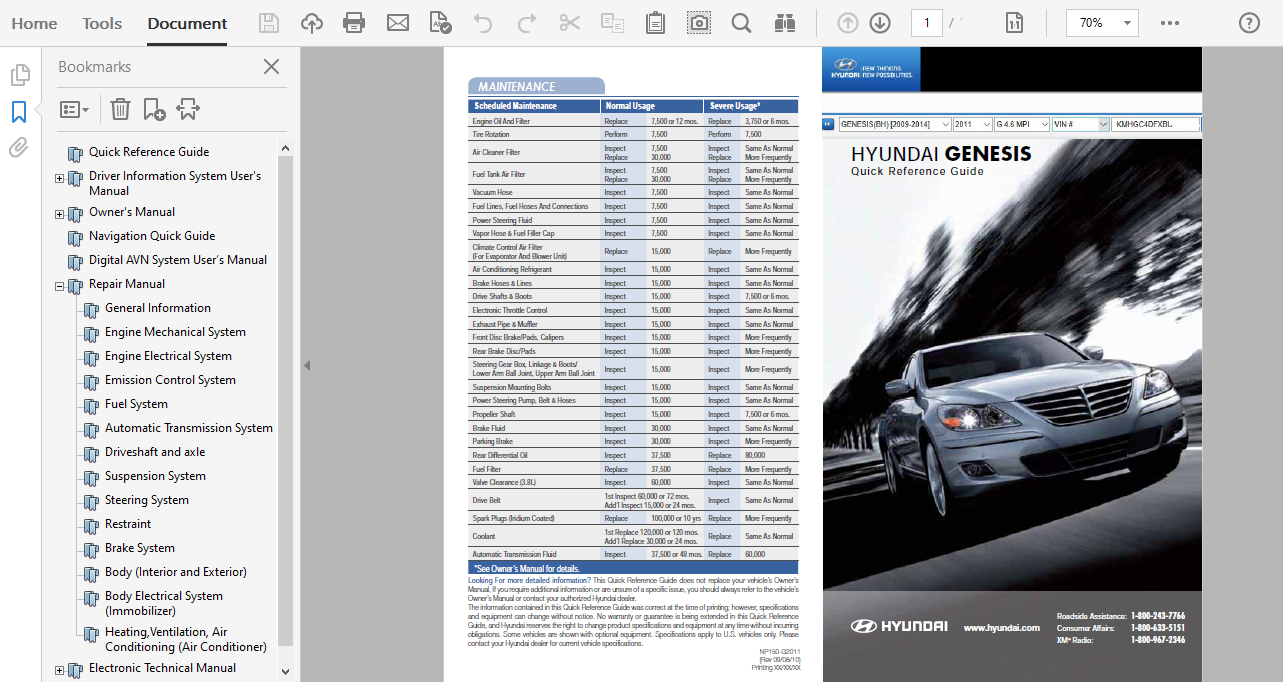This screenshot has height=682, width=1283.
Task: Collapse the Repair Manual bookmark tree
Action: pyautogui.click(x=59, y=286)
